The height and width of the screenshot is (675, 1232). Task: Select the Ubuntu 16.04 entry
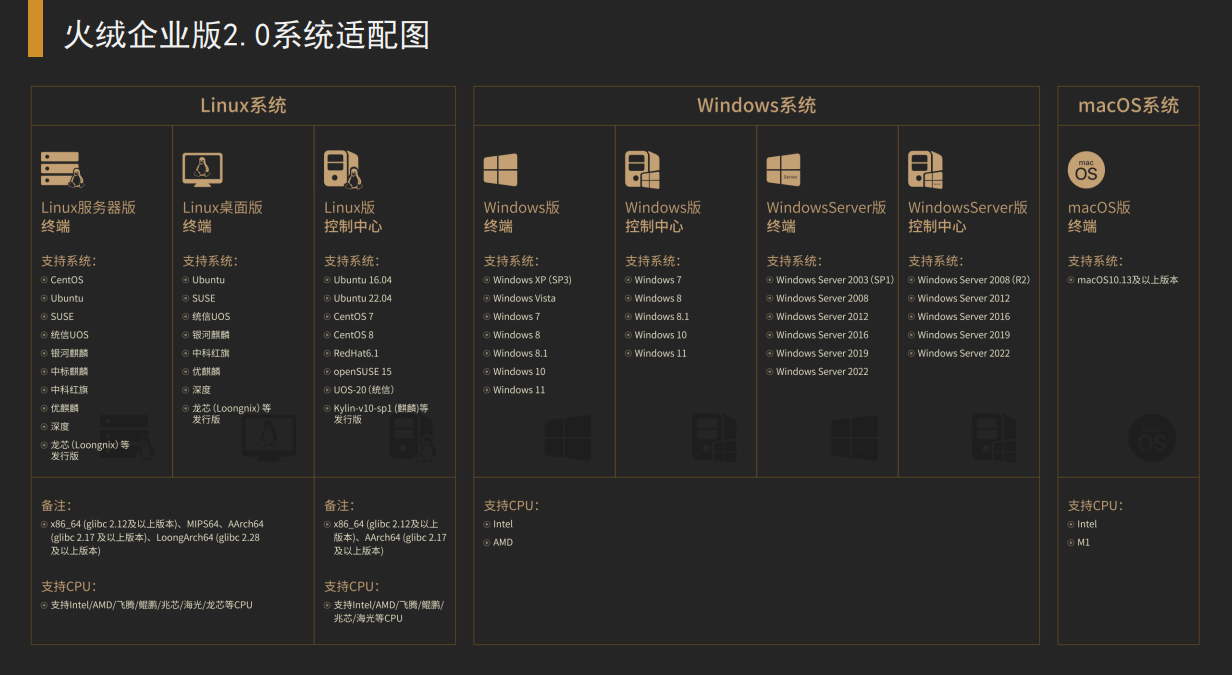click(x=363, y=280)
